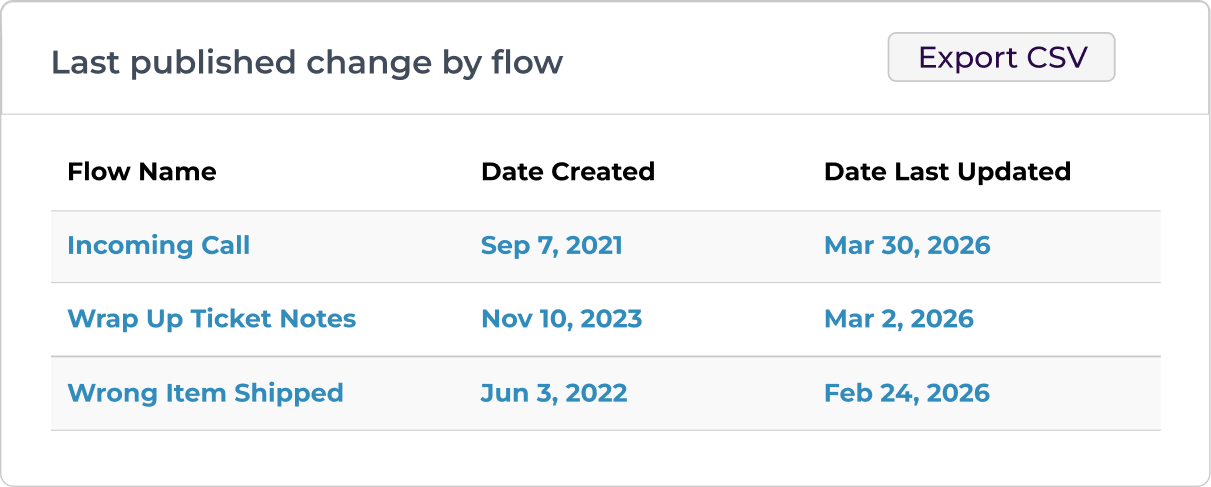Click the card header bar beside the title
1211x487 pixels.
[x=720, y=62]
